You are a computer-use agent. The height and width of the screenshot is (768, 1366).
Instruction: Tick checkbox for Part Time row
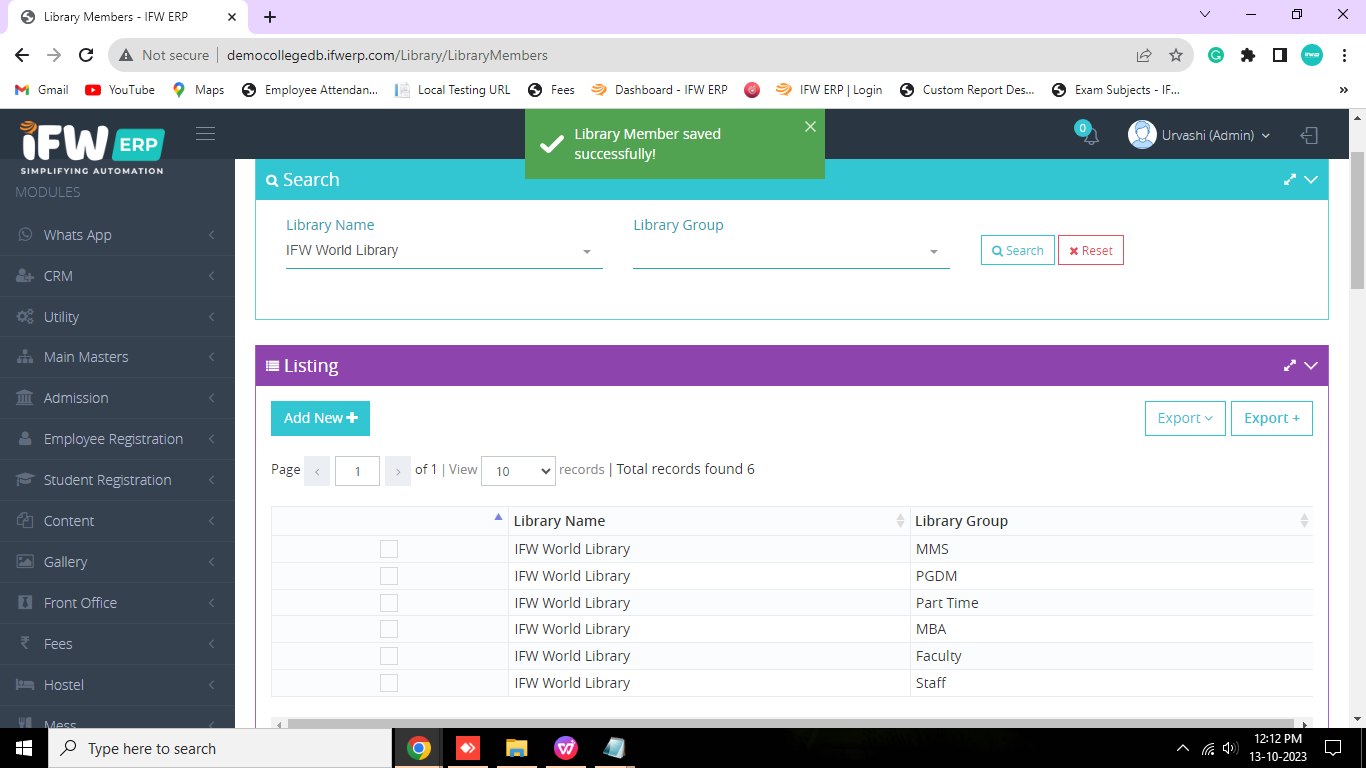pos(389,603)
